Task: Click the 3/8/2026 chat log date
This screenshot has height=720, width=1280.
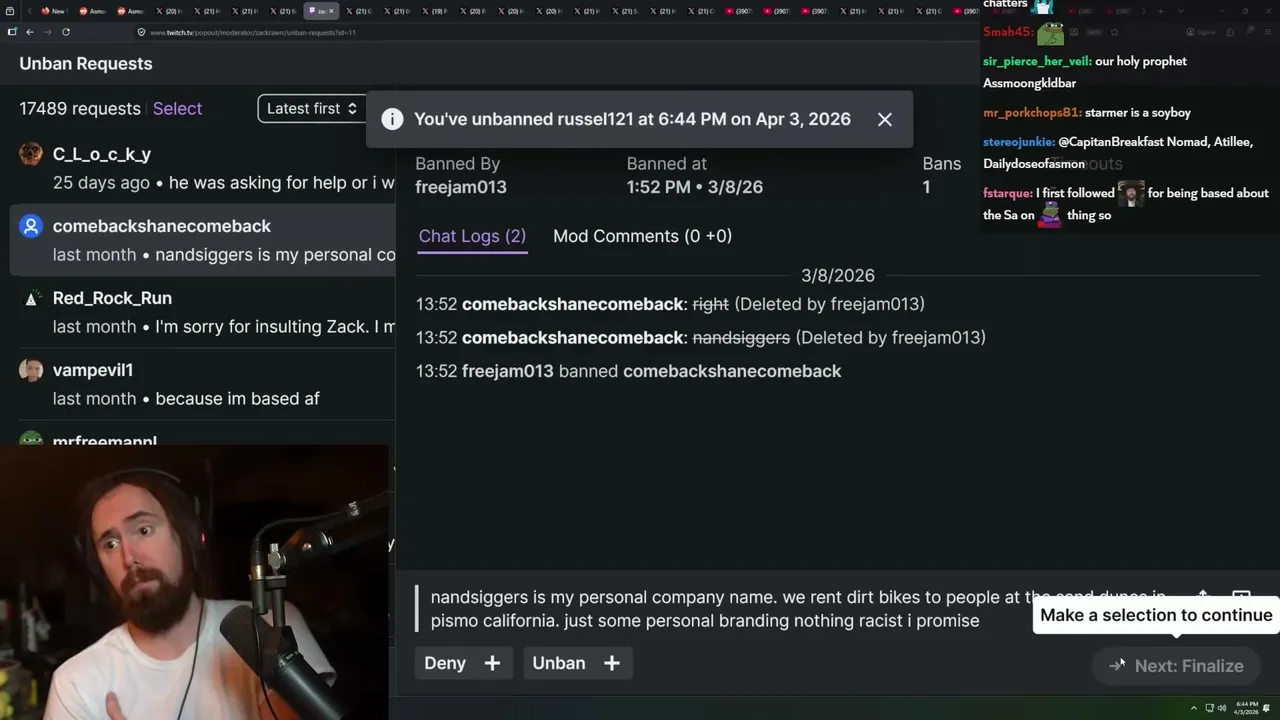Action: click(838, 275)
